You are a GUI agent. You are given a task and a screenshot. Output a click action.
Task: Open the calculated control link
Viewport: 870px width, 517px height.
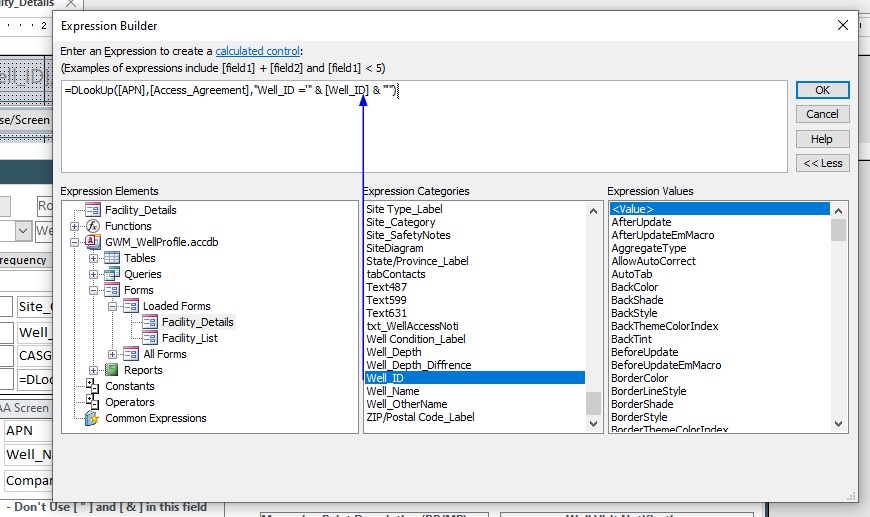pyautogui.click(x=257, y=51)
